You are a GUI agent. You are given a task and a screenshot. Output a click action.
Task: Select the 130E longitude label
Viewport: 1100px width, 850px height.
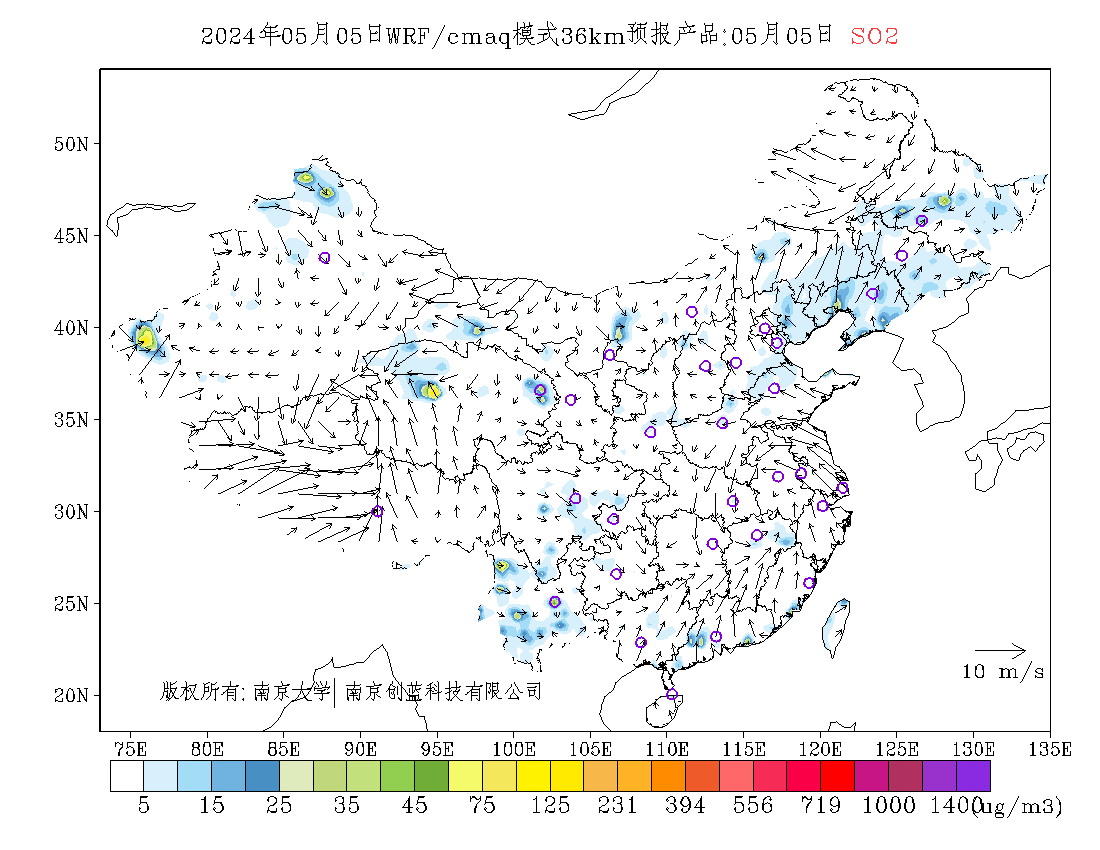click(973, 749)
